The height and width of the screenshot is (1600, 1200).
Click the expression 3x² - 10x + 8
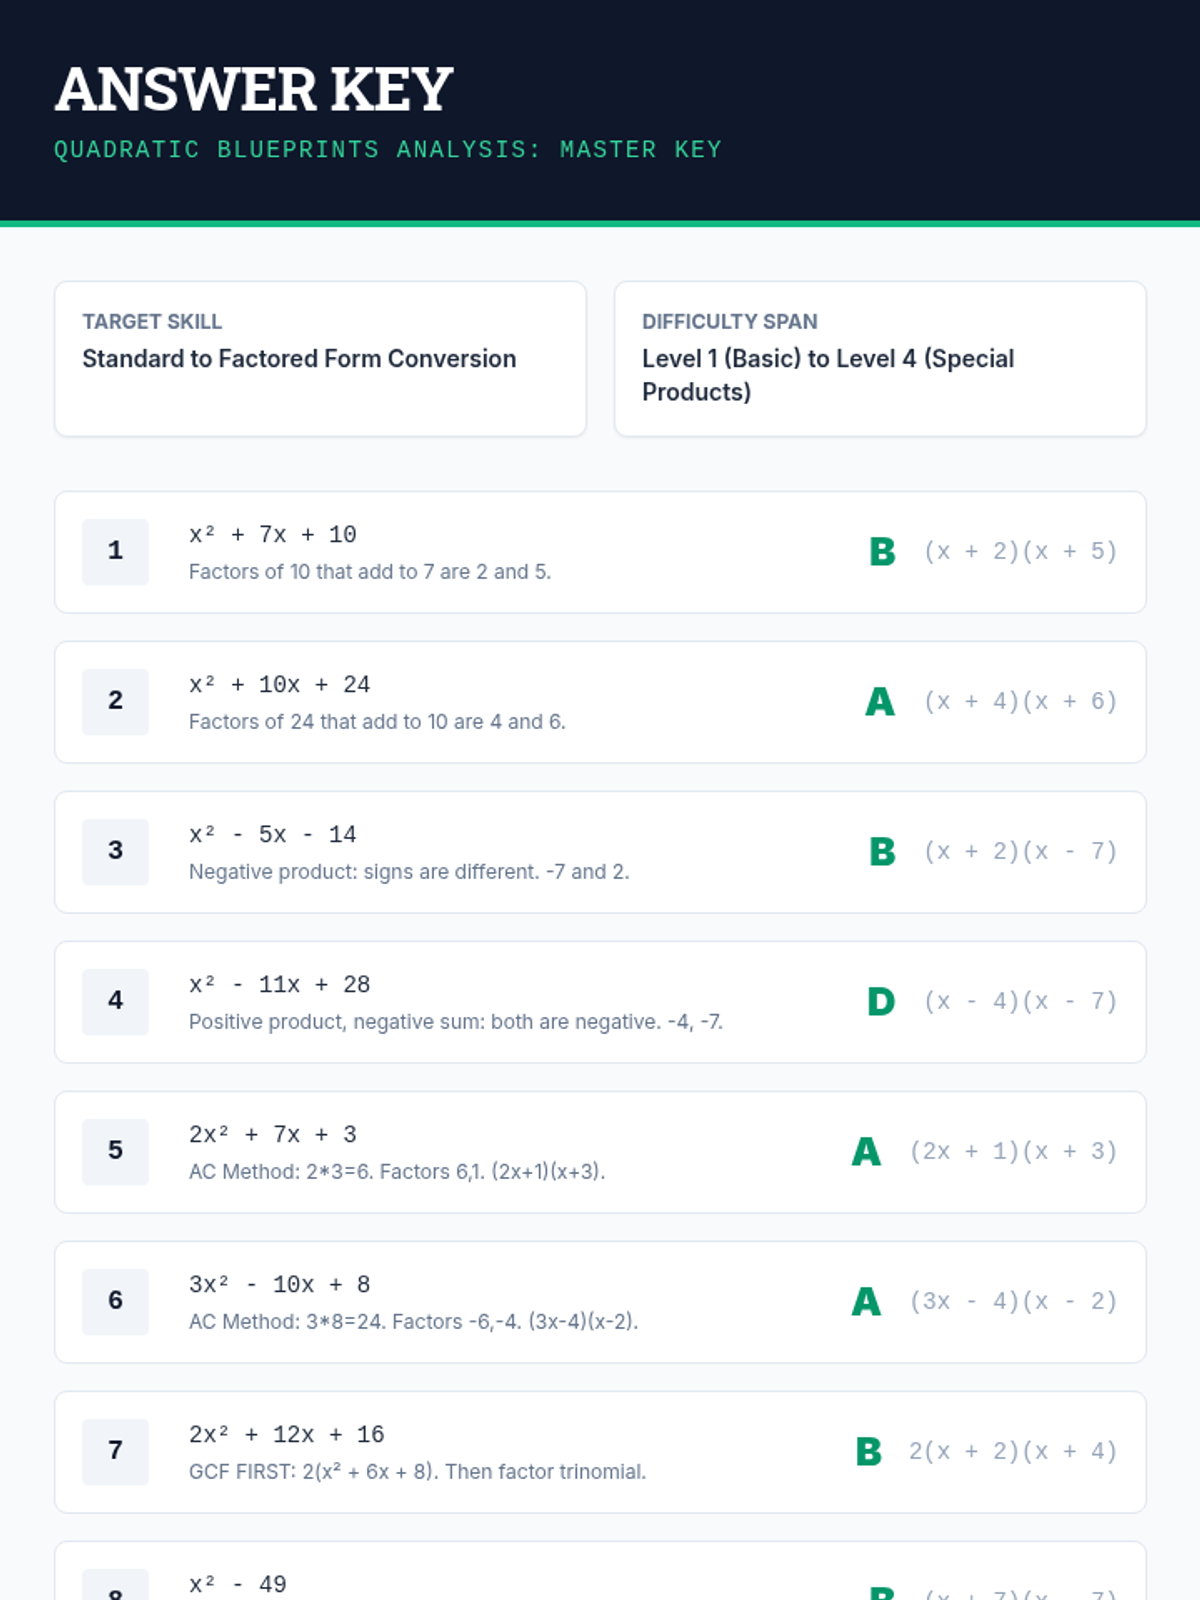[x=280, y=1284]
